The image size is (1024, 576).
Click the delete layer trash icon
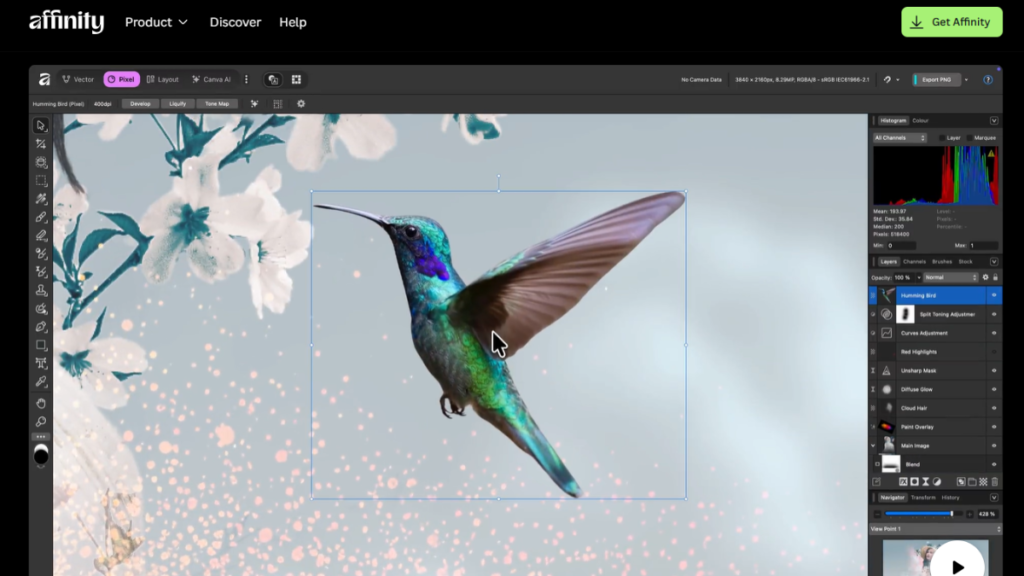click(994, 482)
